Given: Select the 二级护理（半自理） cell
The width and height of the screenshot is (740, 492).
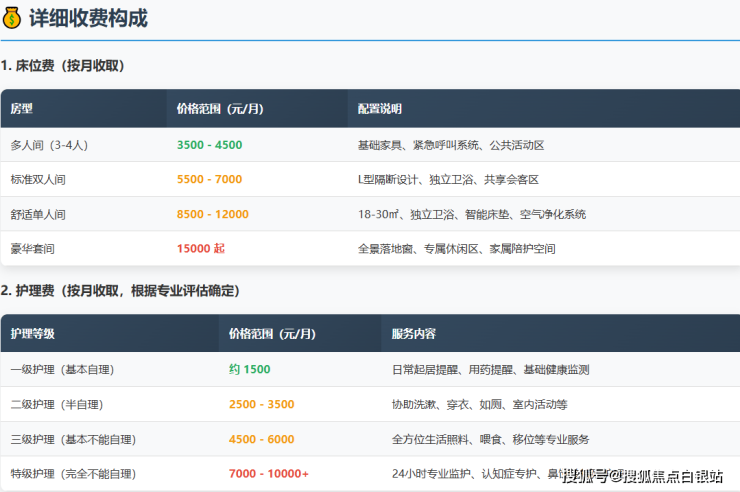Looking at the screenshot, I should pos(57,405).
